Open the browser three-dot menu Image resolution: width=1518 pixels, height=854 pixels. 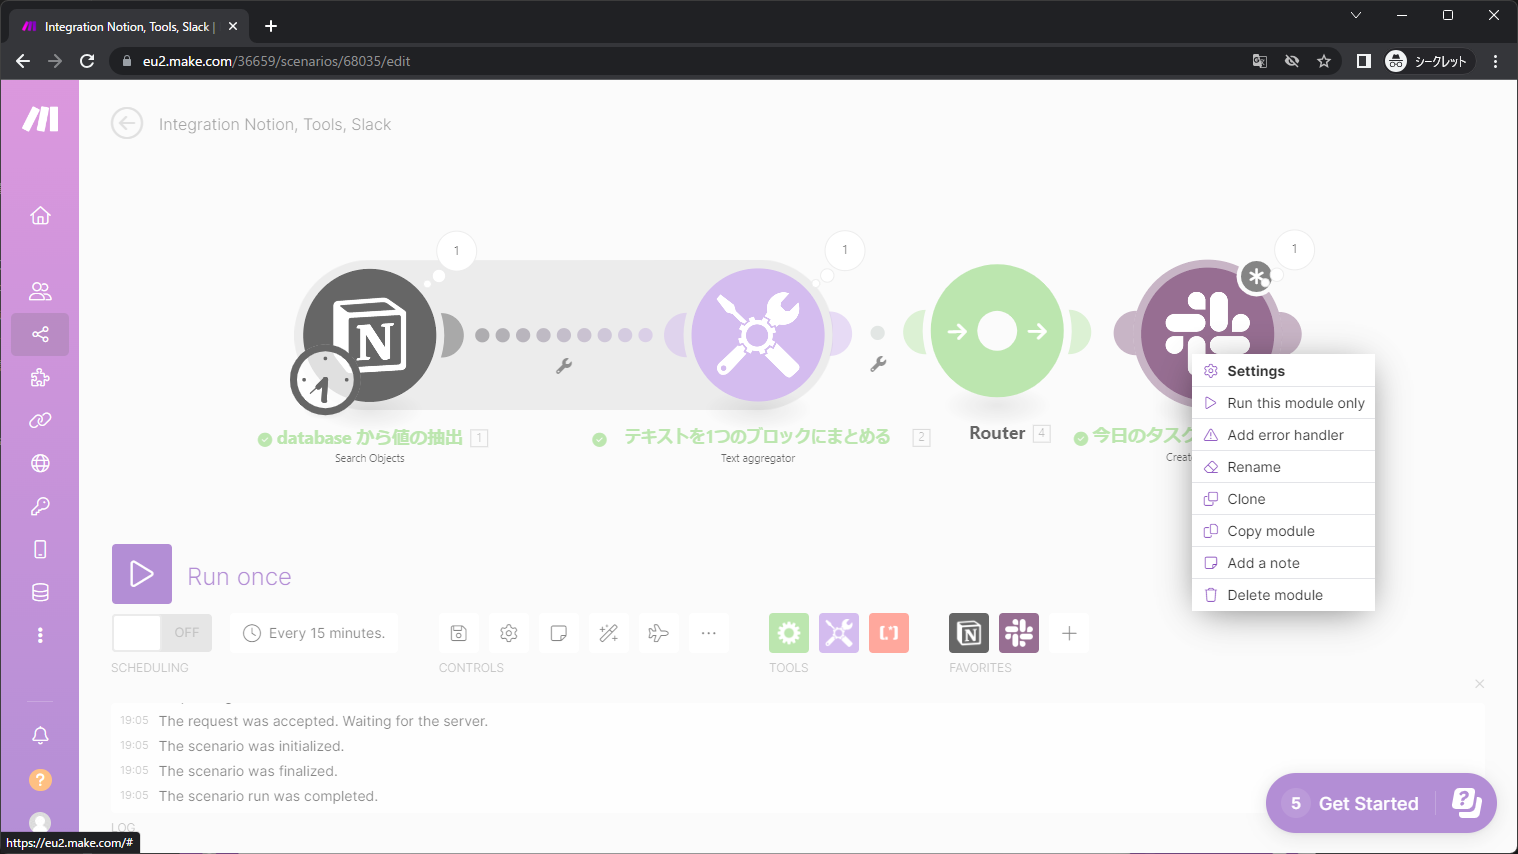click(1495, 61)
